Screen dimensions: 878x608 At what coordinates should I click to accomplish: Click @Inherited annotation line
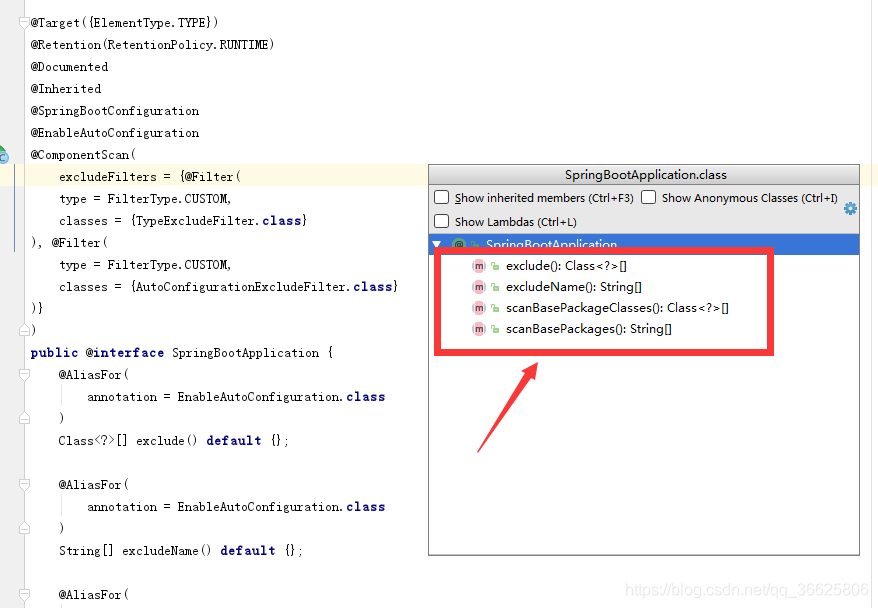(x=66, y=88)
